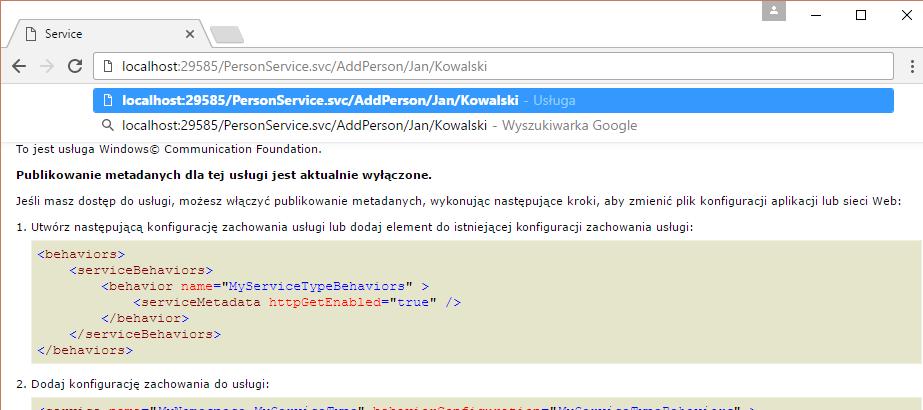Screen dimensions: 923x410
Task: Close the Chrome window
Action: [907, 15]
